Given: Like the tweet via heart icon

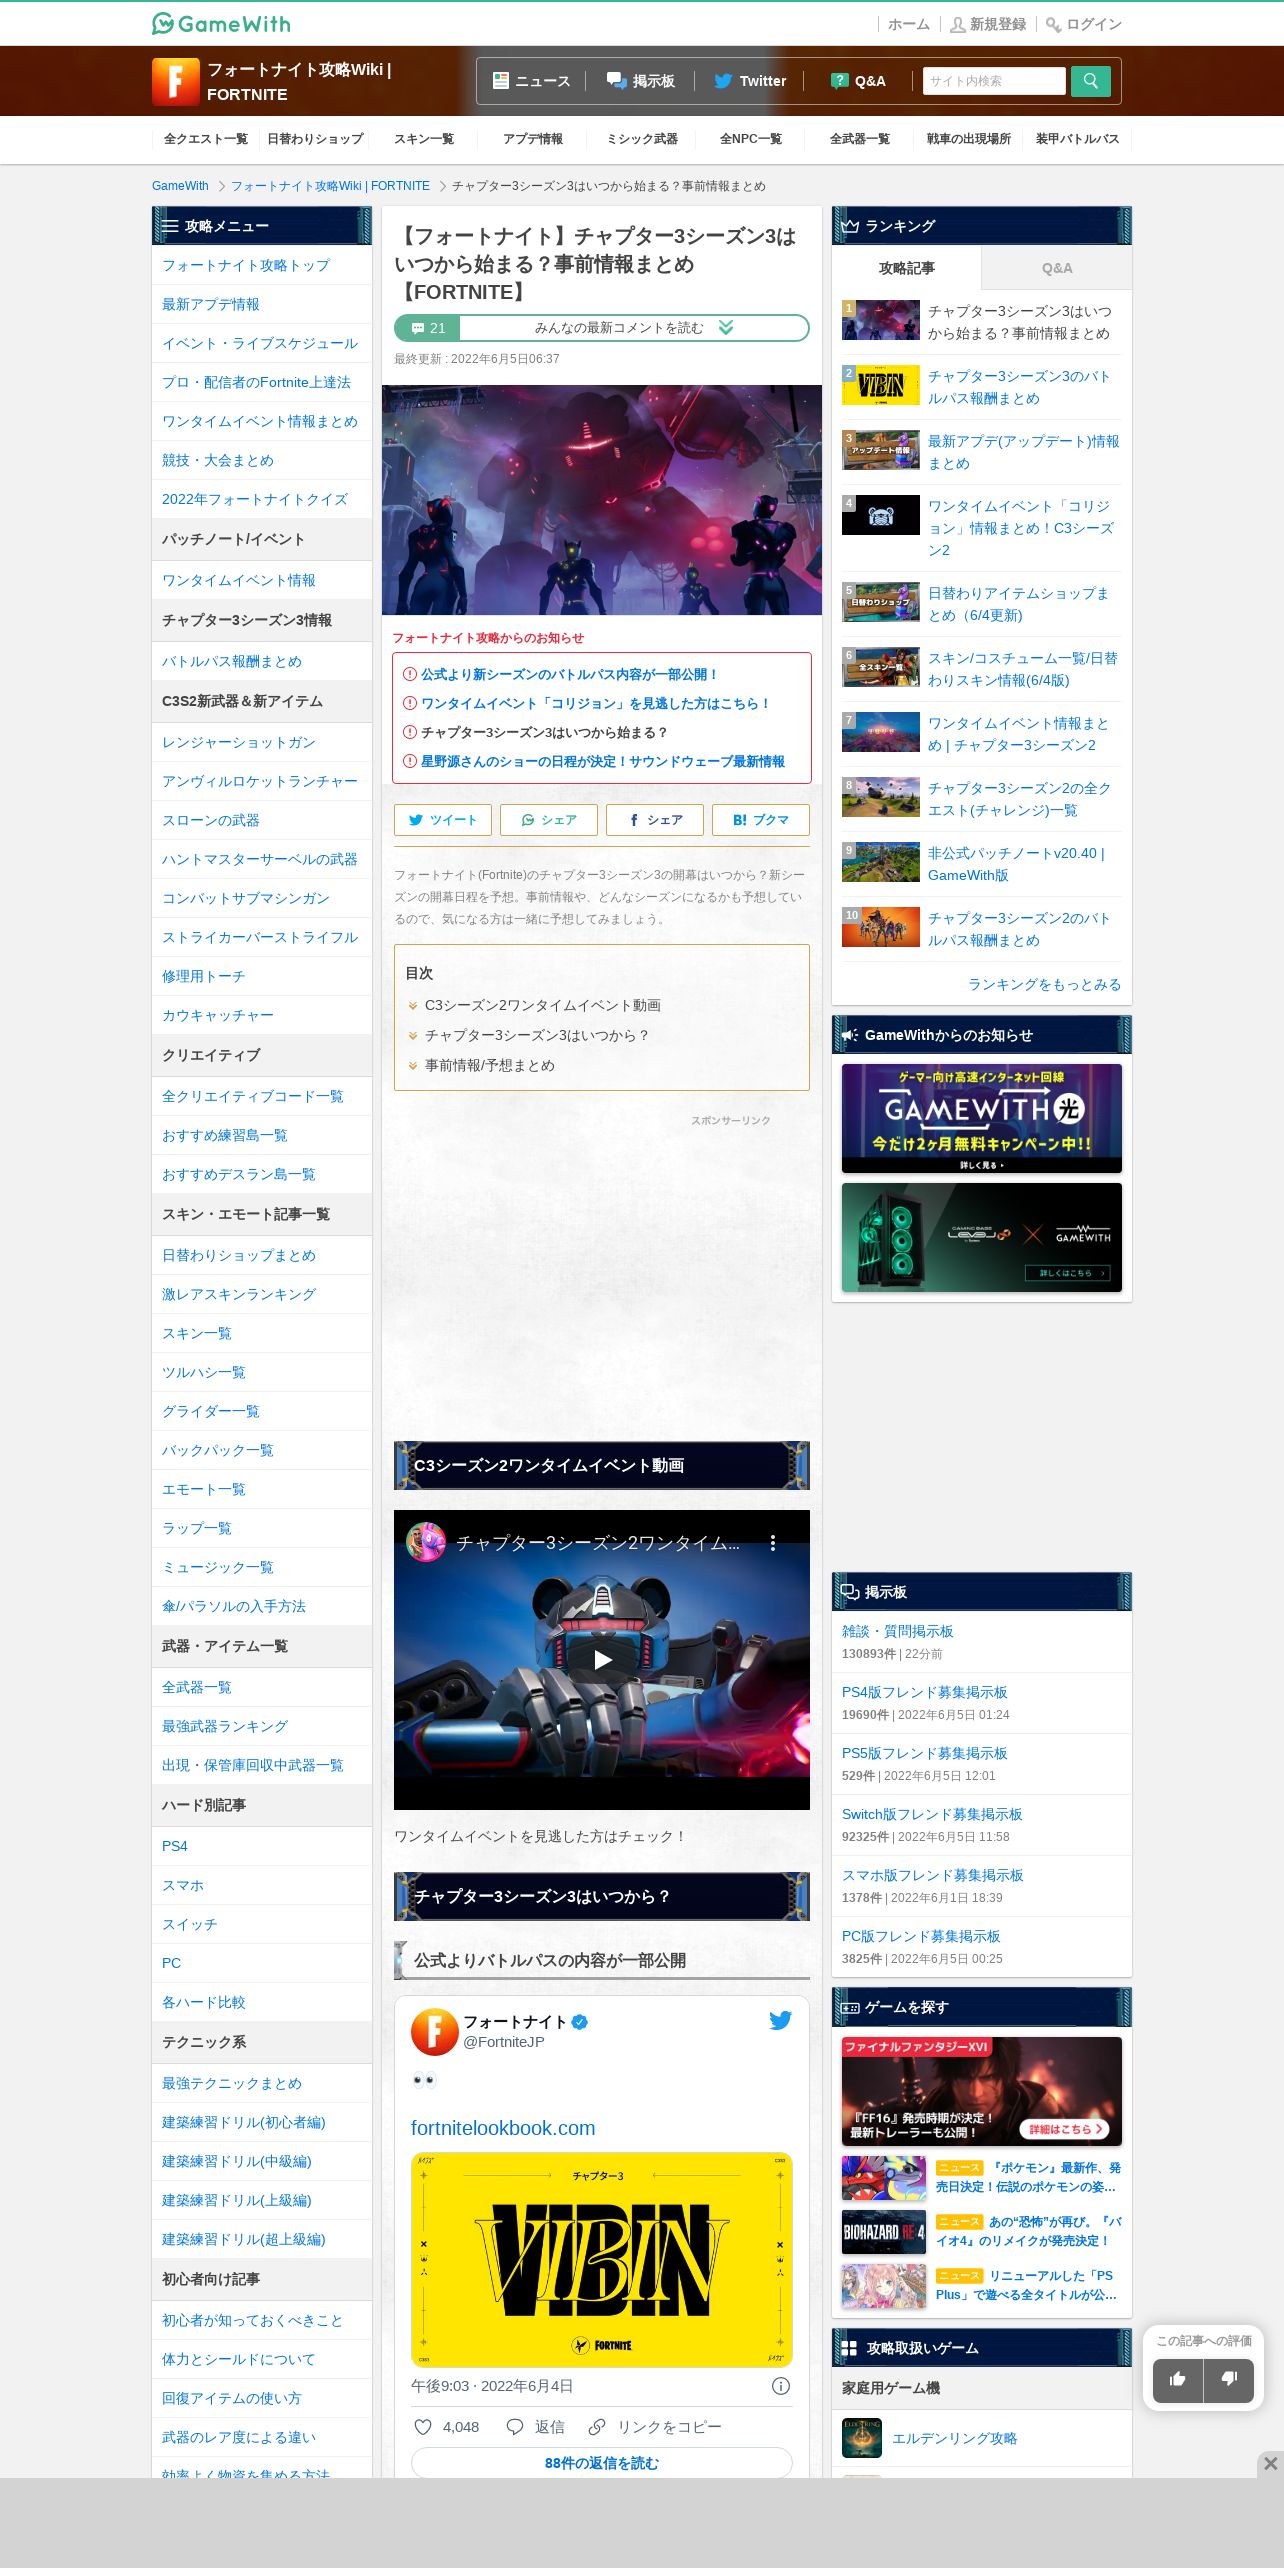Looking at the screenshot, I should 423,2427.
